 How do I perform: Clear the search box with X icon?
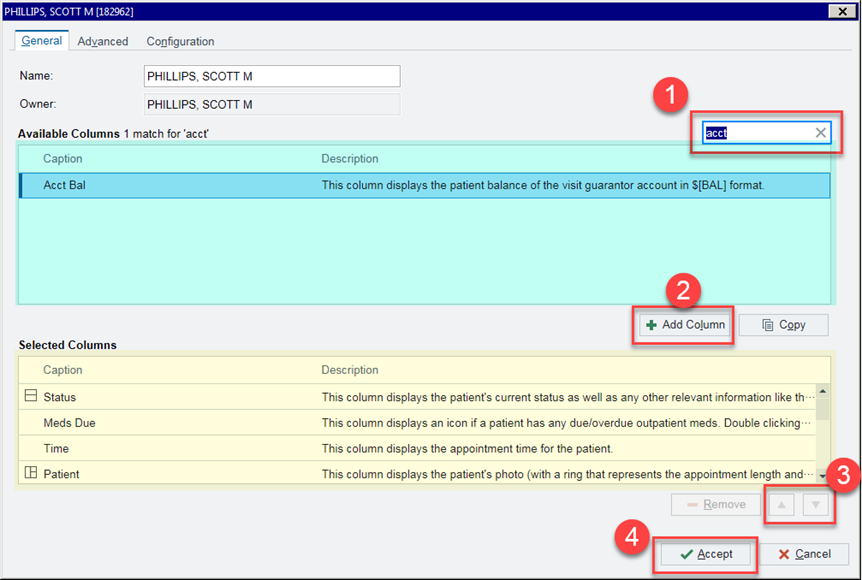tap(820, 132)
